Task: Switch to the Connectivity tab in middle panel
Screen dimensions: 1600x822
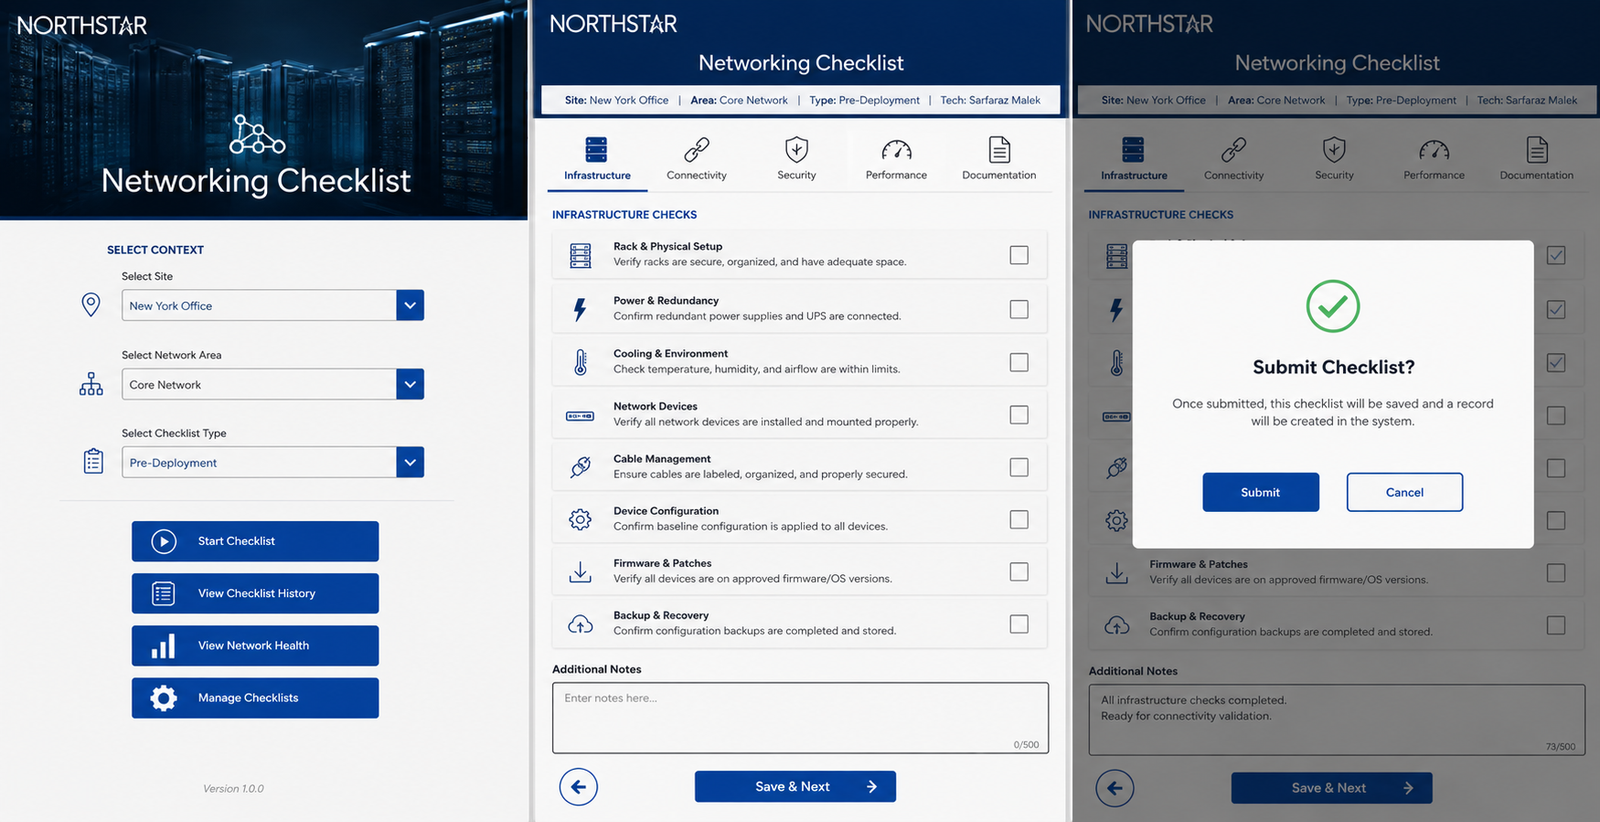Action: [697, 160]
